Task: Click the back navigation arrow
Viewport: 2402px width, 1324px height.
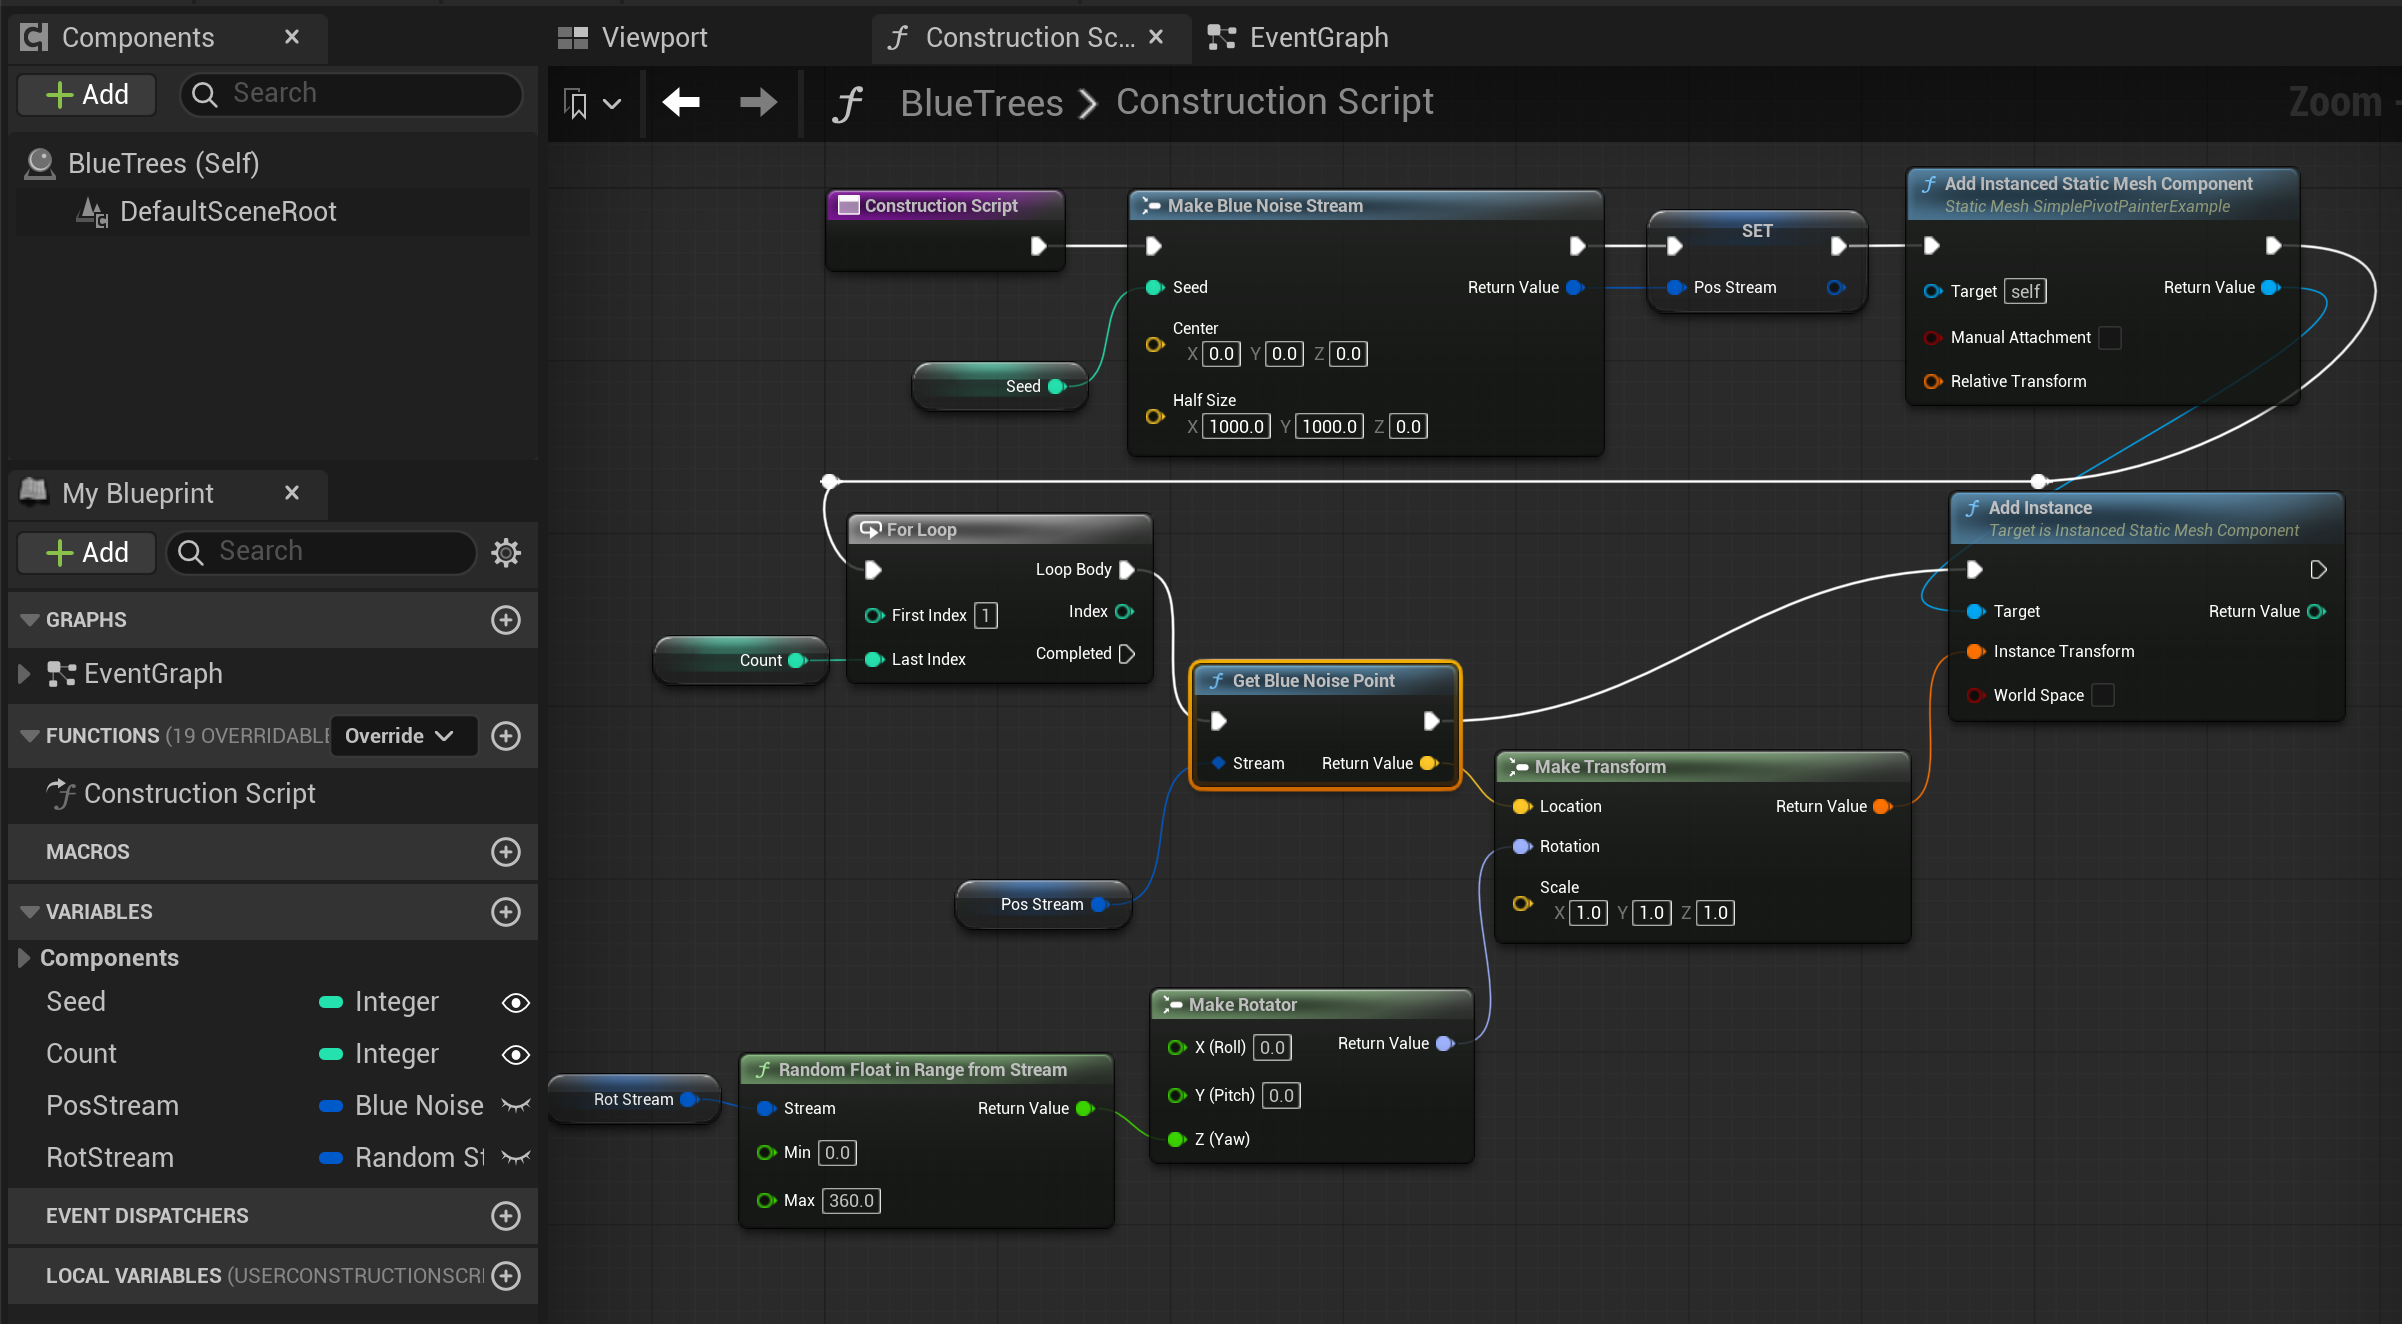Action: [x=681, y=102]
